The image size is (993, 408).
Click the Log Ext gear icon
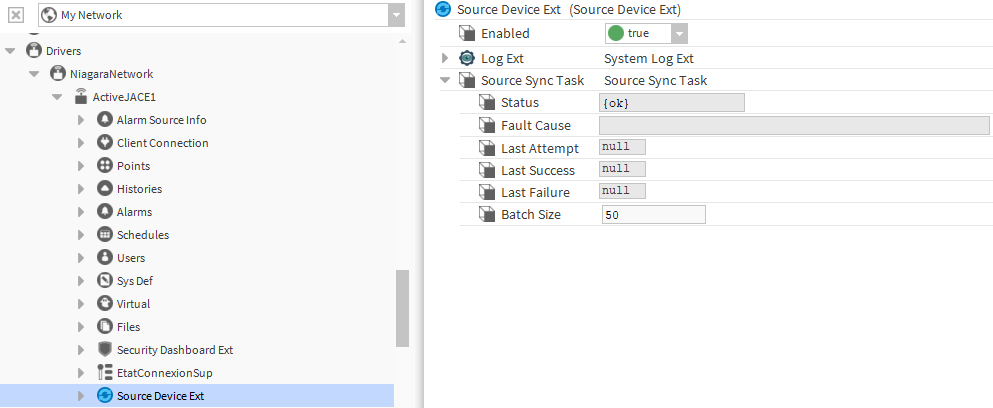point(466,59)
